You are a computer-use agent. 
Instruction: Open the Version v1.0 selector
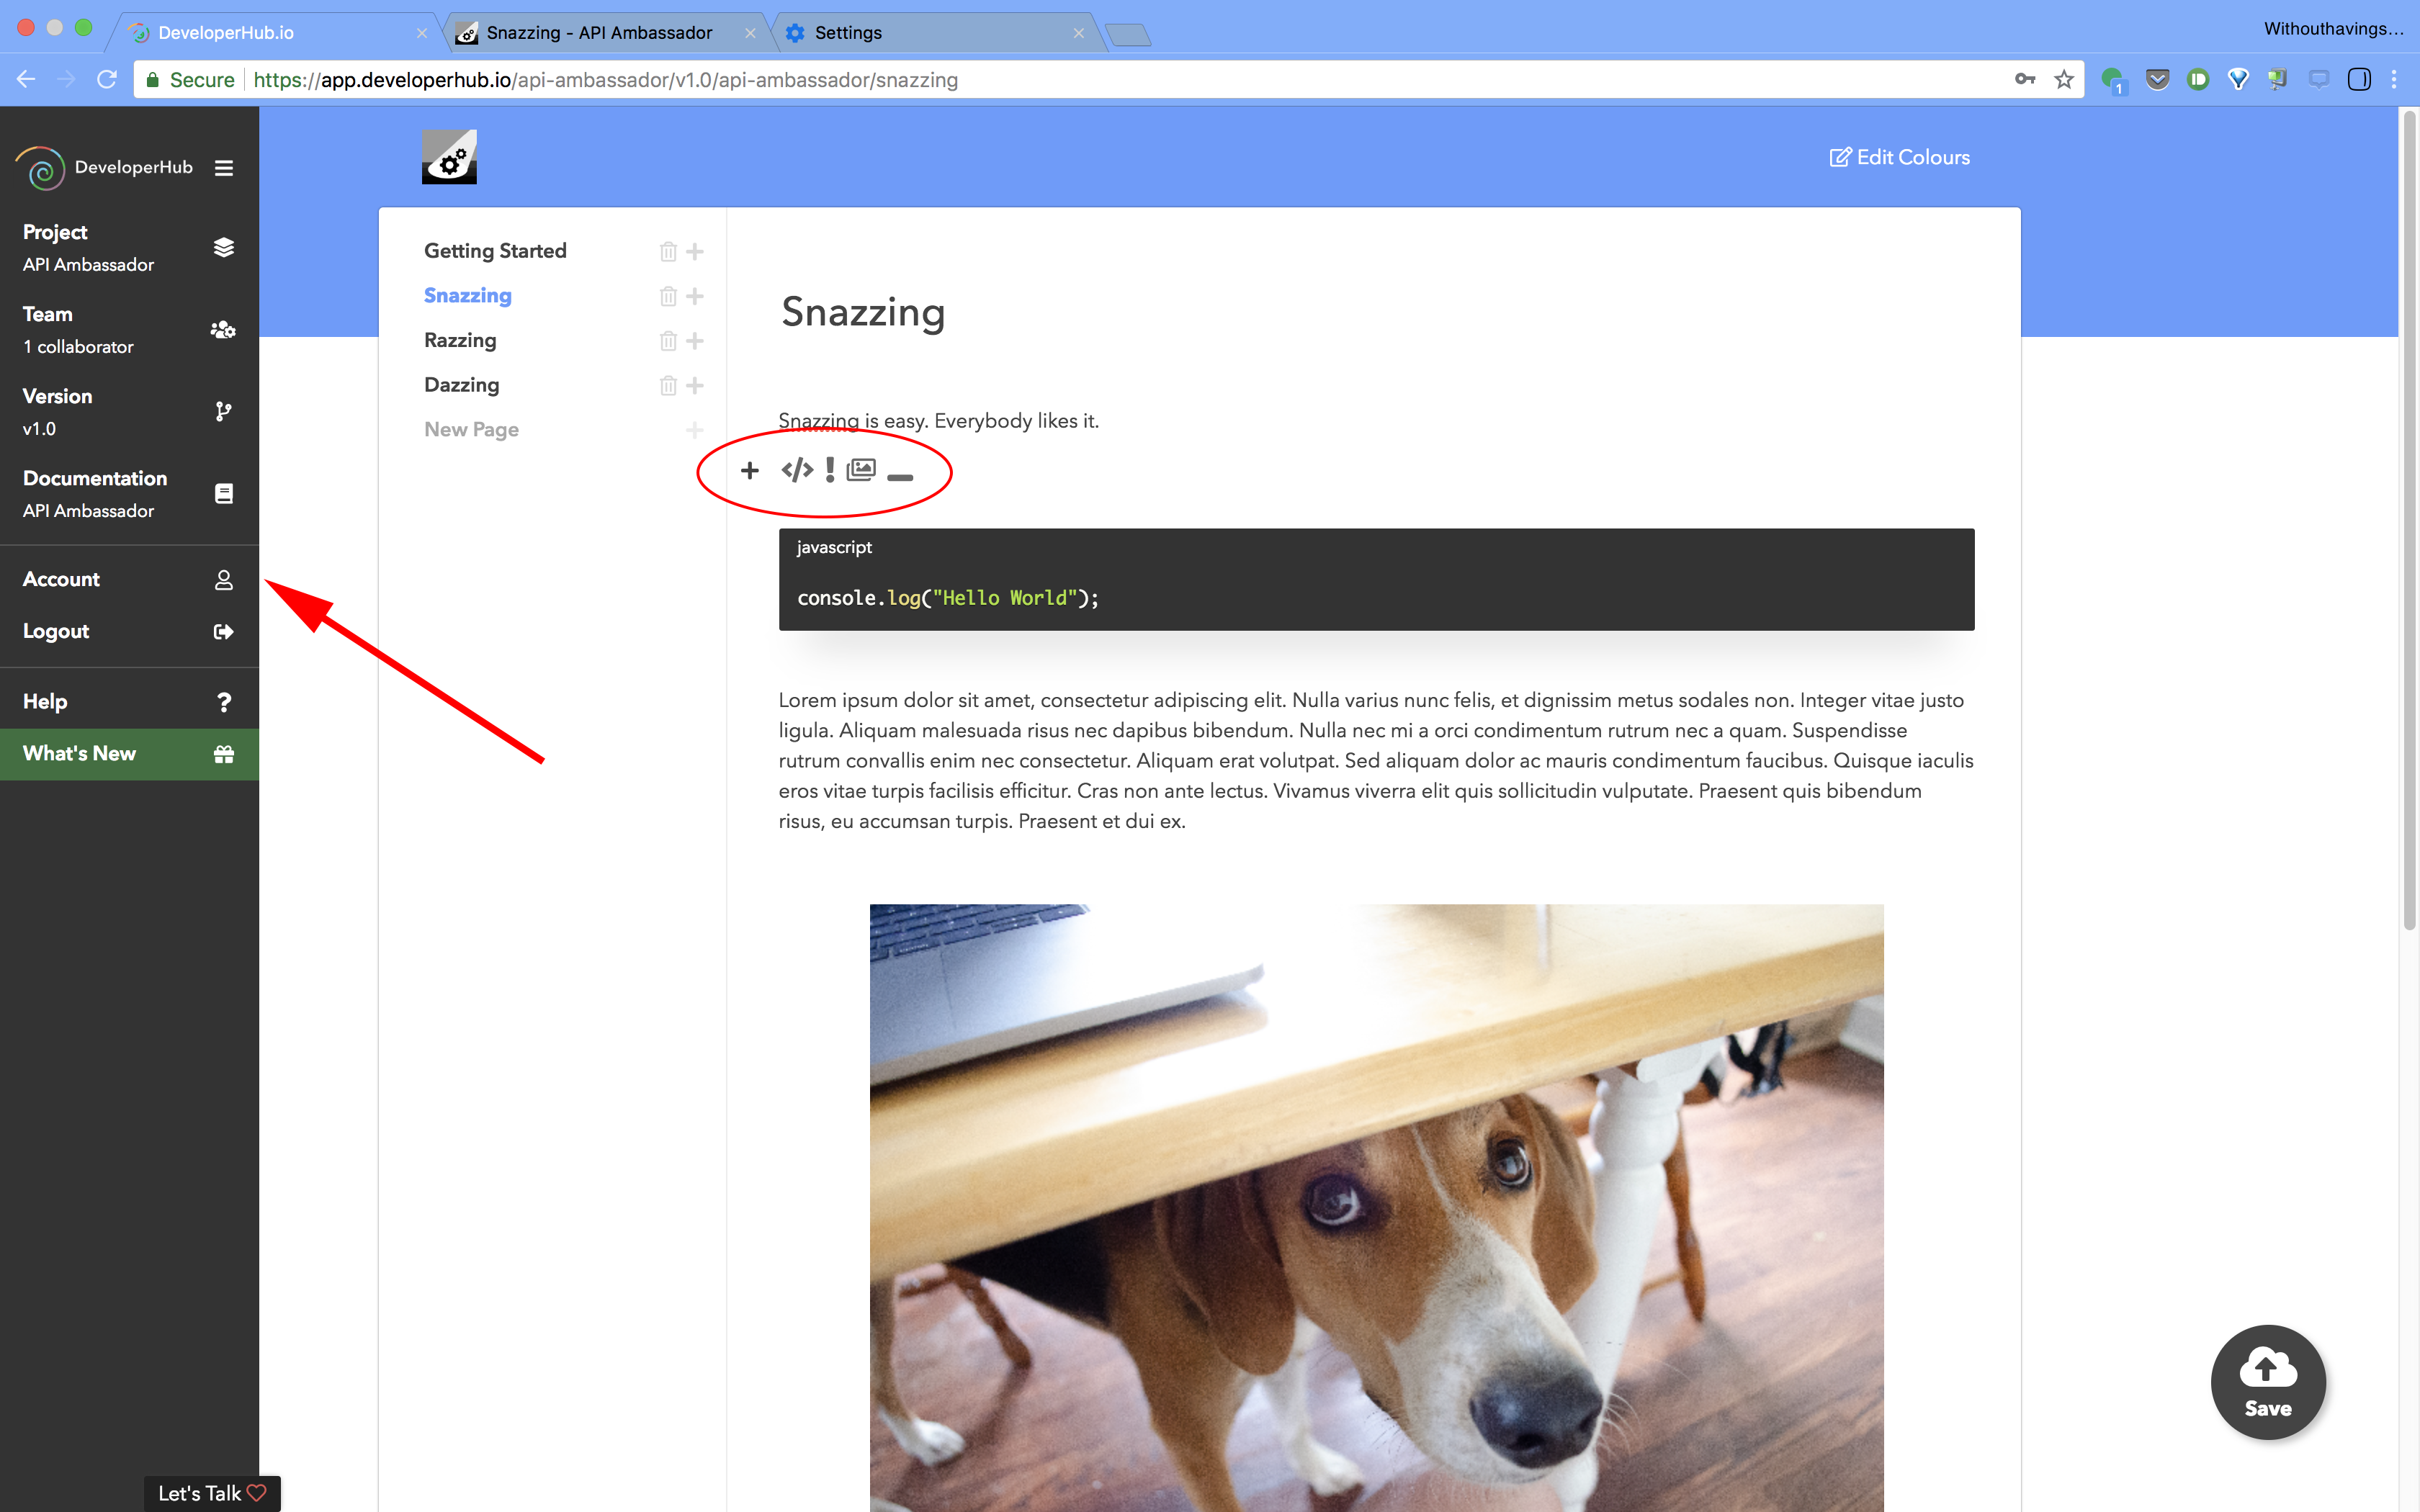tap(129, 412)
